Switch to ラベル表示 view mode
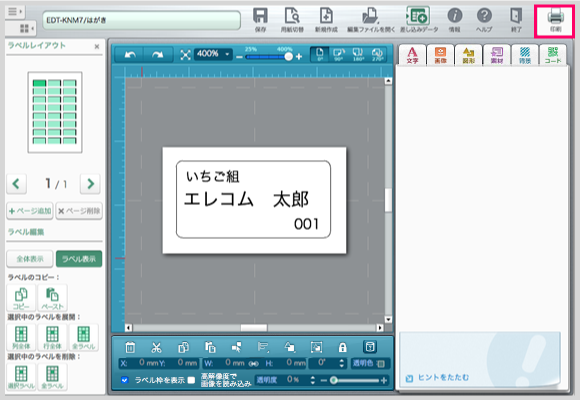Viewport: 580px width, 400px height. [79, 259]
